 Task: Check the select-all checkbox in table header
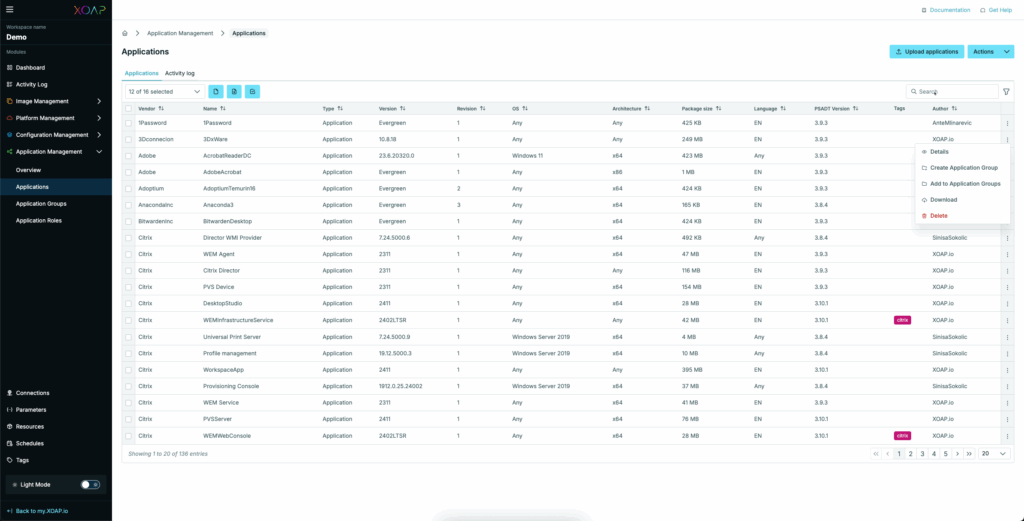(129, 108)
